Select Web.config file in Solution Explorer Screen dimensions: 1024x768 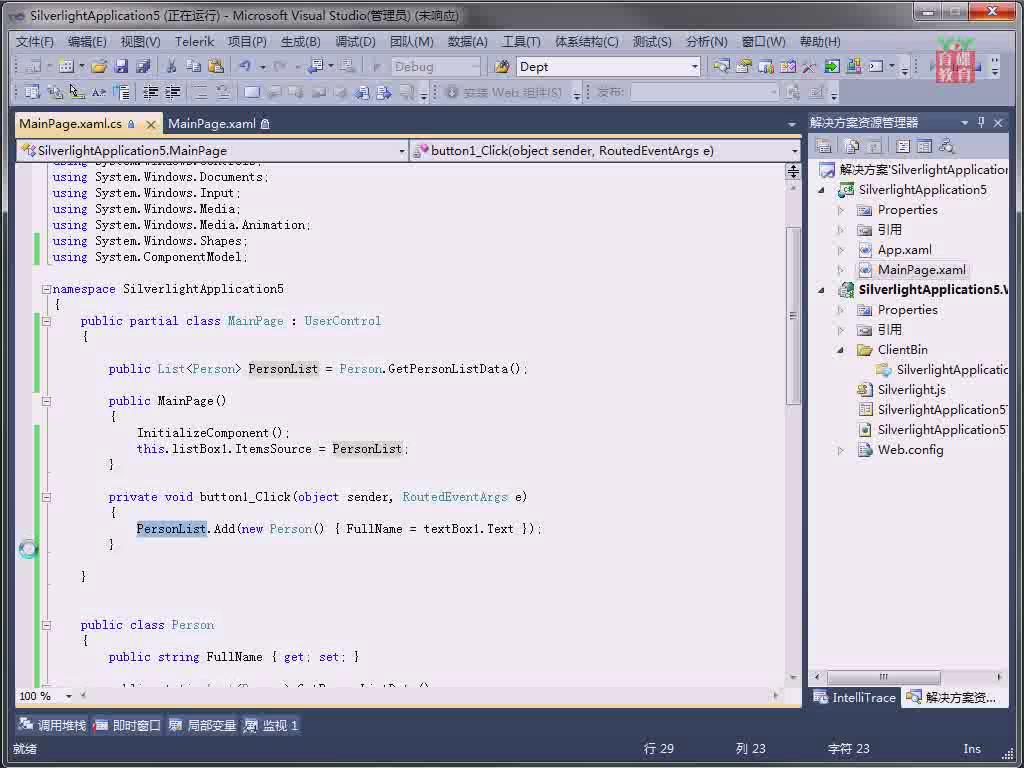coord(910,450)
